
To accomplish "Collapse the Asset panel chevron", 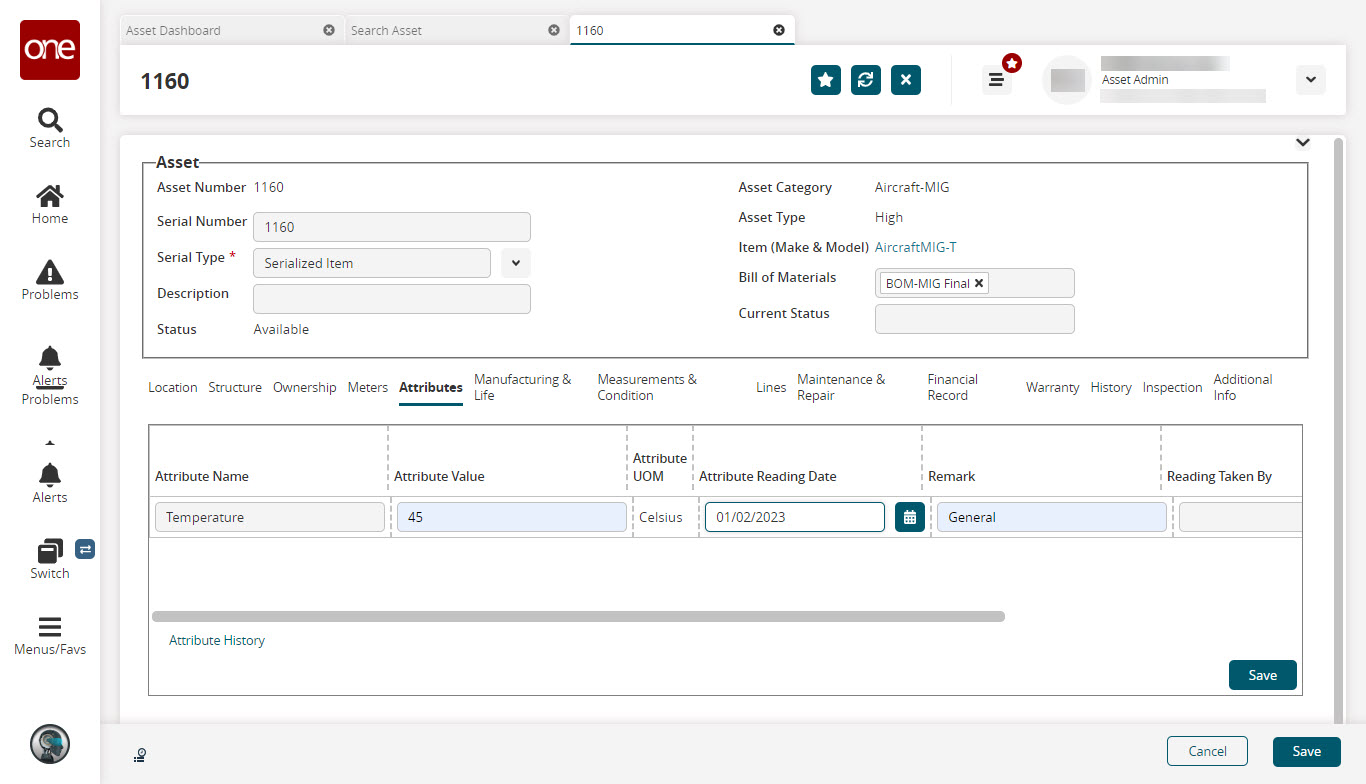I will tap(1302, 143).
